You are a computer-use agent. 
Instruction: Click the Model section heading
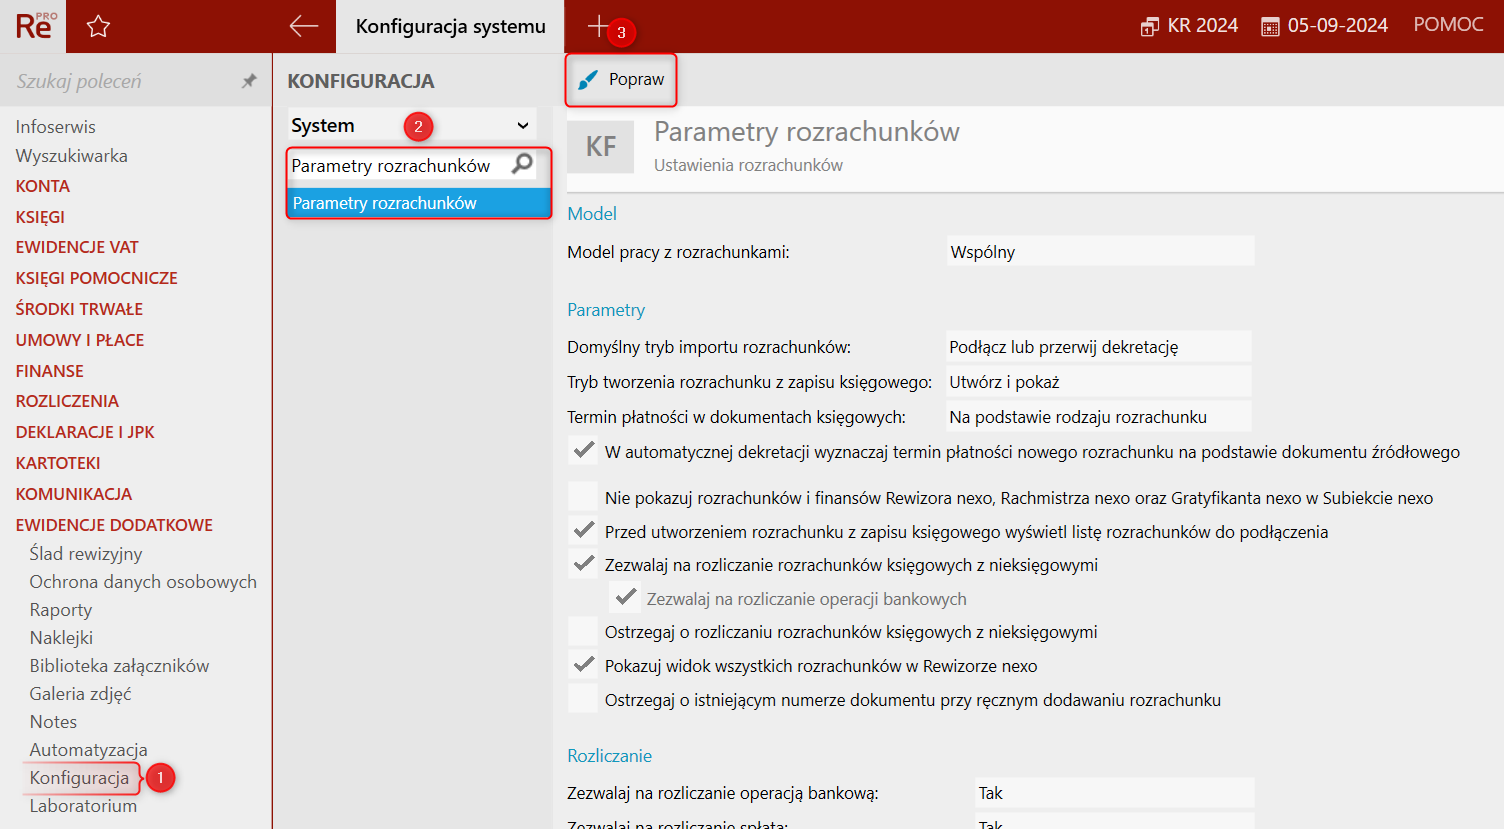coord(592,214)
